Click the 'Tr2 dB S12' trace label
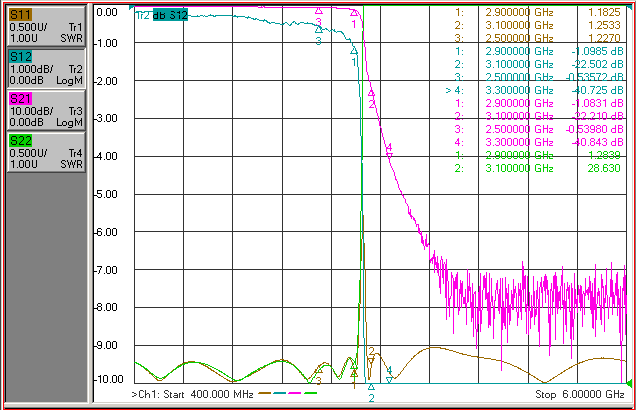This screenshot has height=410, width=636. pyautogui.click(x=161, y=15)
